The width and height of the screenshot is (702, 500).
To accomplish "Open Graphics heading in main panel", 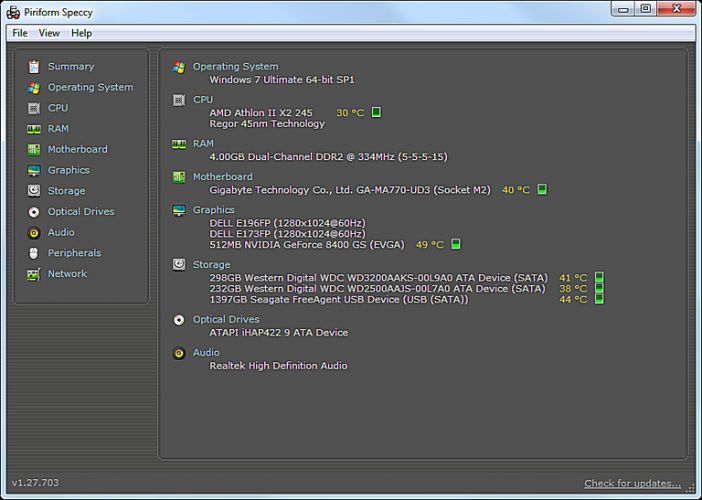I will (214, 210).
